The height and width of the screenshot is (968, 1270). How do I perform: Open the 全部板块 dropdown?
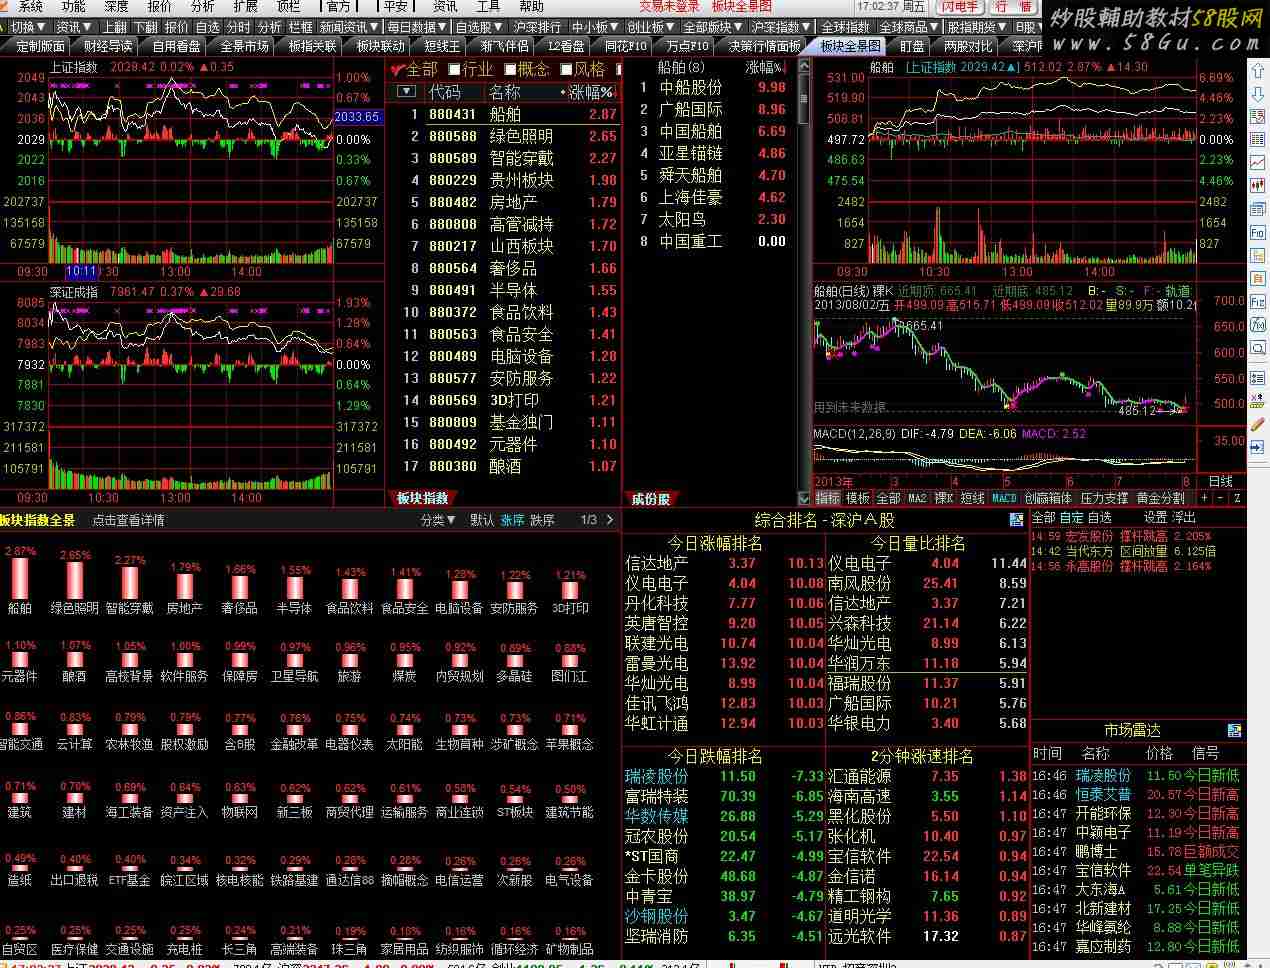tap(713, 27)
